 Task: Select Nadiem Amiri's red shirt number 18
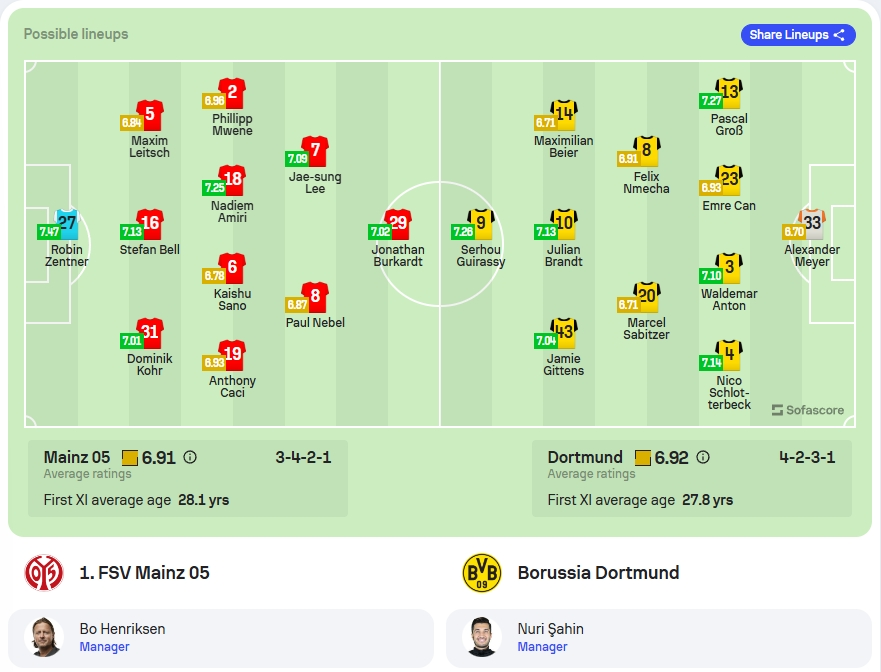(233, 180)
